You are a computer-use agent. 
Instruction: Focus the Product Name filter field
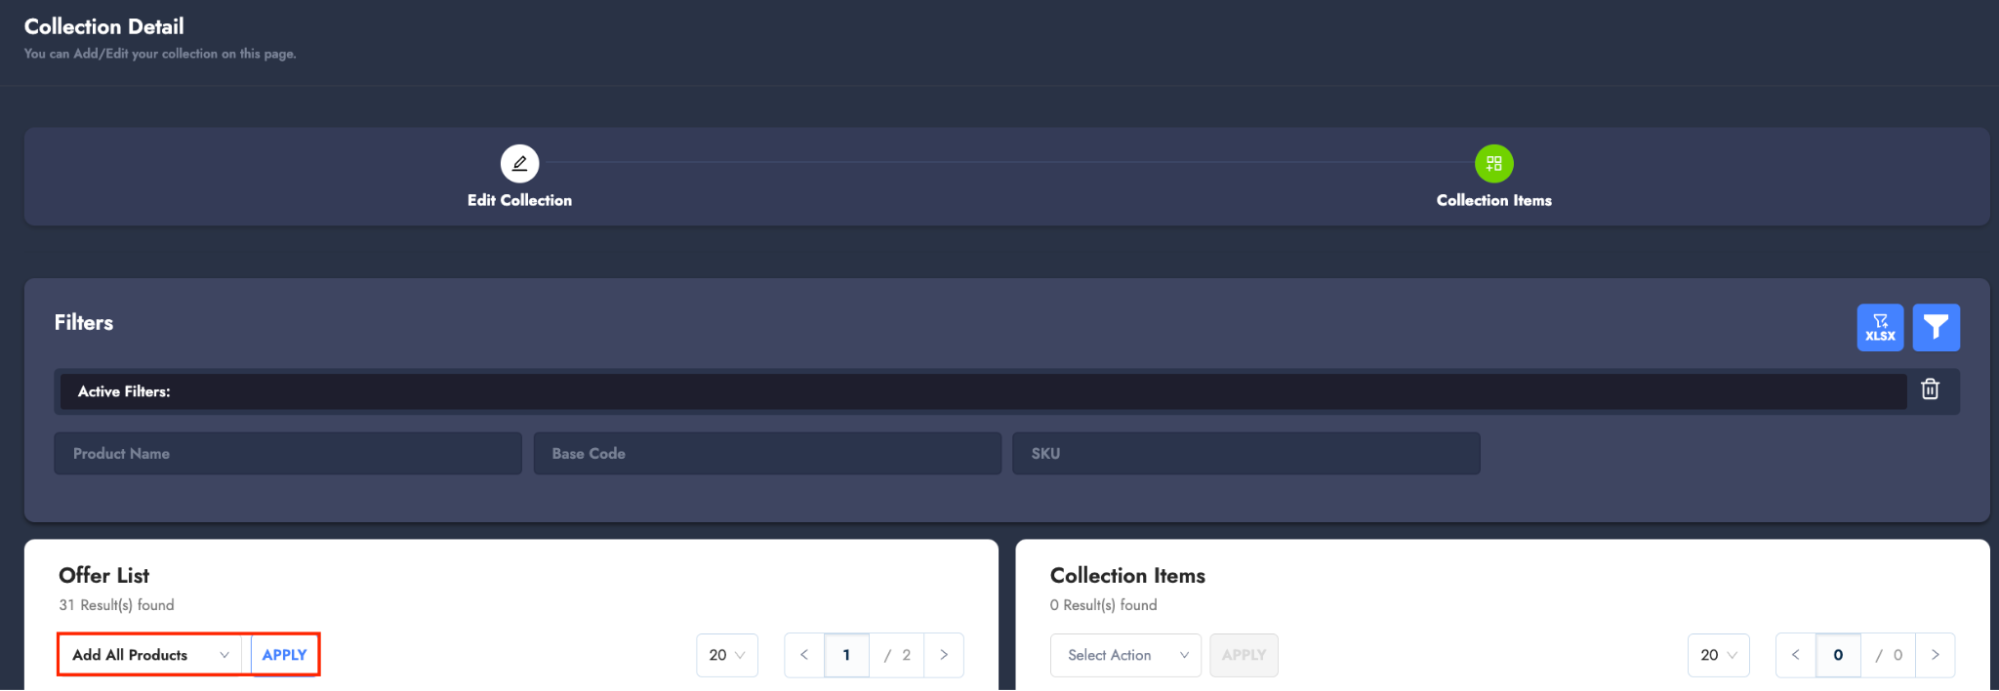288,453
